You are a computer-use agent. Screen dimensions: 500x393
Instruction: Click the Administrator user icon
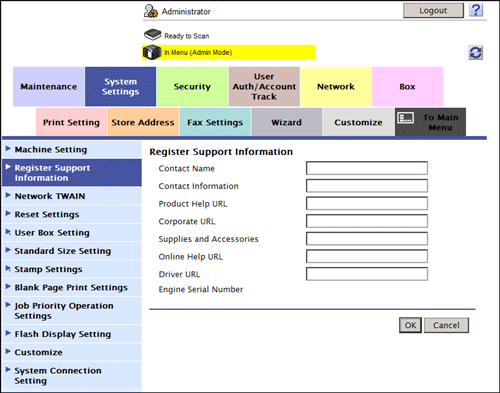click(151, 11)
